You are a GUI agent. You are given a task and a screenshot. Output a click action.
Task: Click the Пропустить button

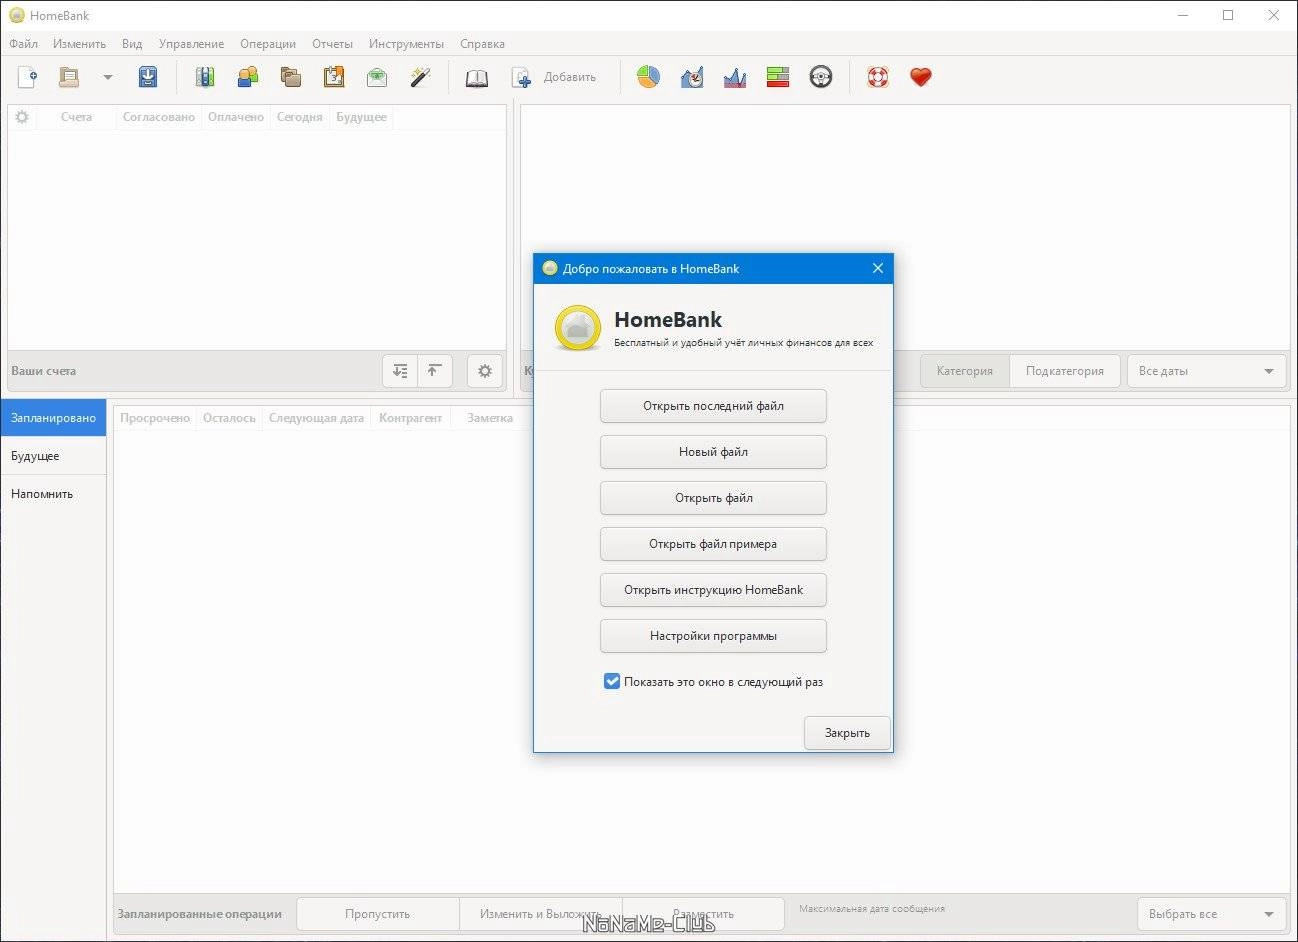point(378,914)
